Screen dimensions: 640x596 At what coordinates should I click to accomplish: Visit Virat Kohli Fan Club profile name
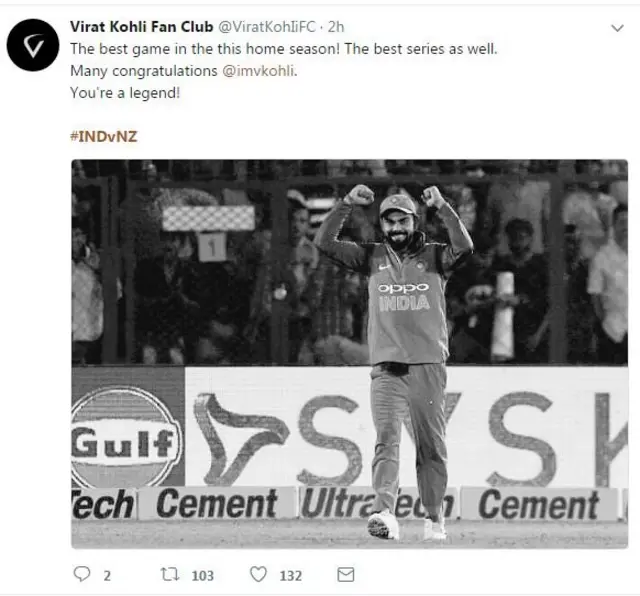[142, 27]
